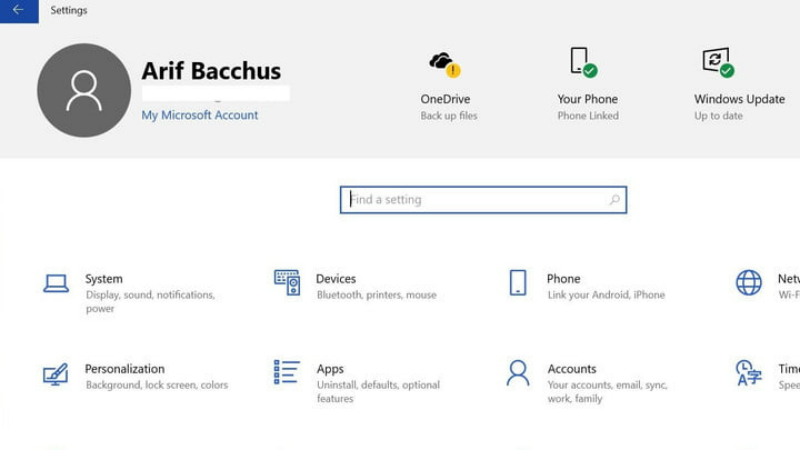The image size is (800, 450).
Task: Click the Arif Bacchus account name
Action: pyautogui.click(x=211, y=71)
